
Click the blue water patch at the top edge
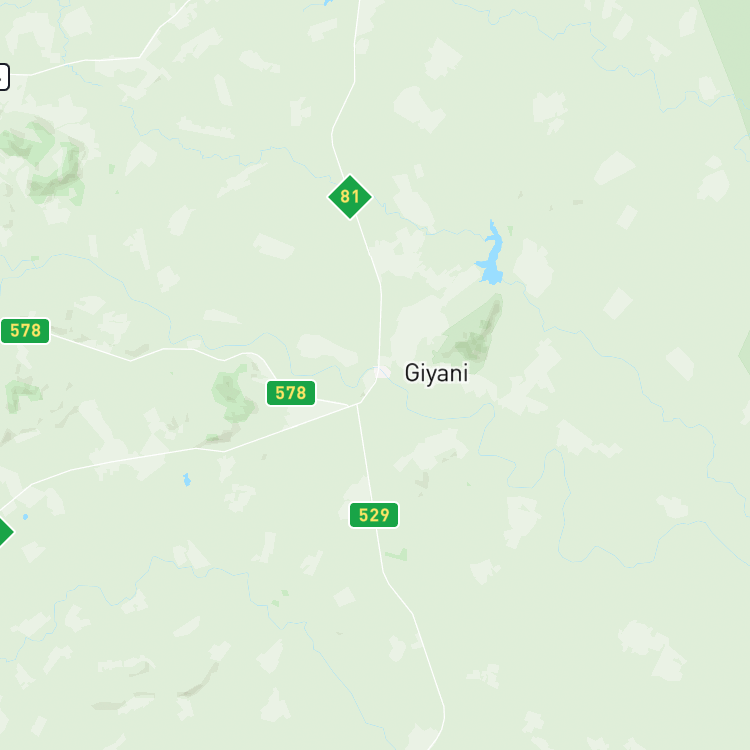328,2
